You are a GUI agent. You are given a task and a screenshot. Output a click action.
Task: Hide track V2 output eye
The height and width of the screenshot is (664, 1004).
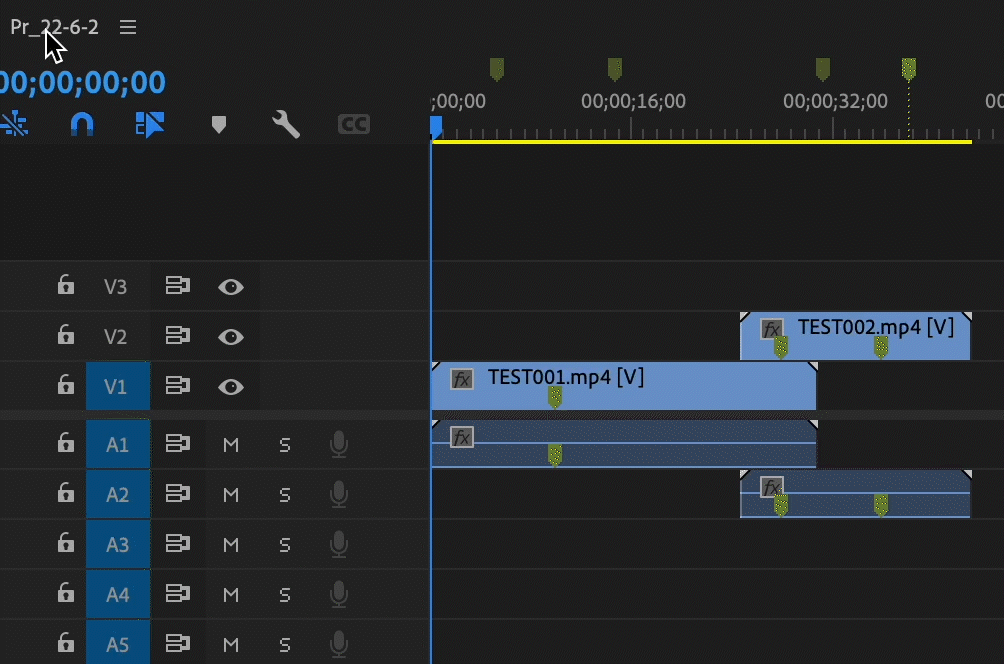(x=231, y=337)
